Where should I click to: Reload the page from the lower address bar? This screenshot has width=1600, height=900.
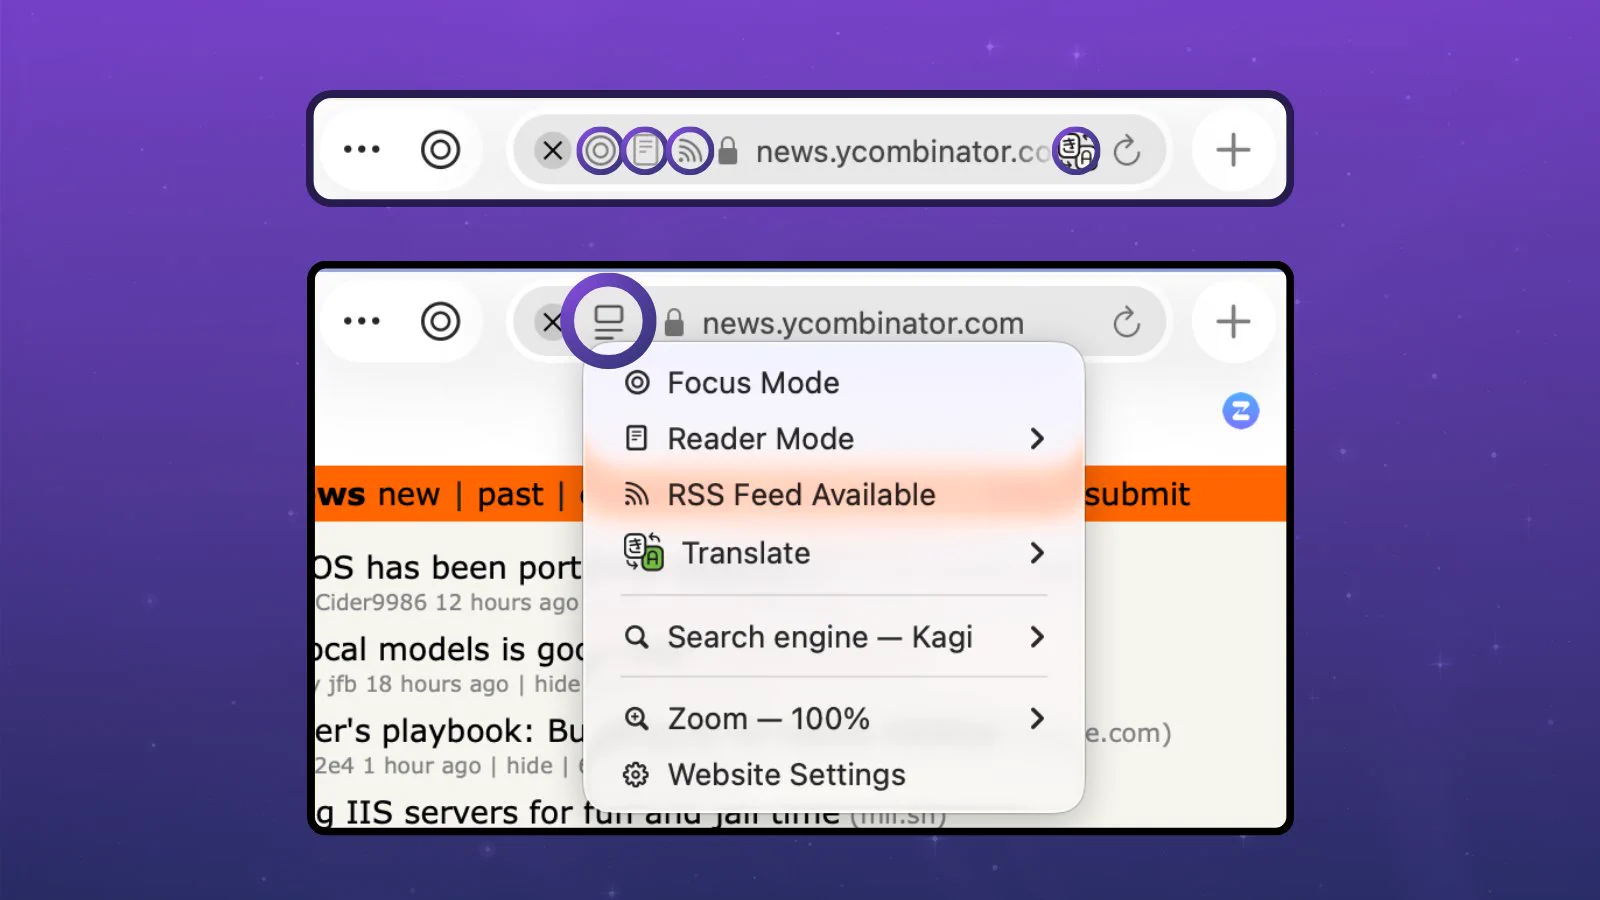click(1127, 322)
